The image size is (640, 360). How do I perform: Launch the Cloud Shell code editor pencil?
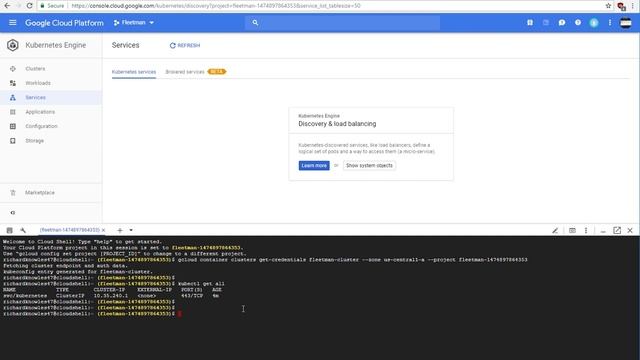[555, 231]
